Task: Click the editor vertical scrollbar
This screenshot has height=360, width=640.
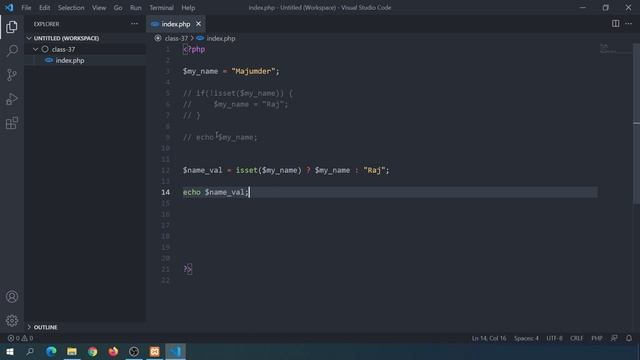Action: point(636,123)
